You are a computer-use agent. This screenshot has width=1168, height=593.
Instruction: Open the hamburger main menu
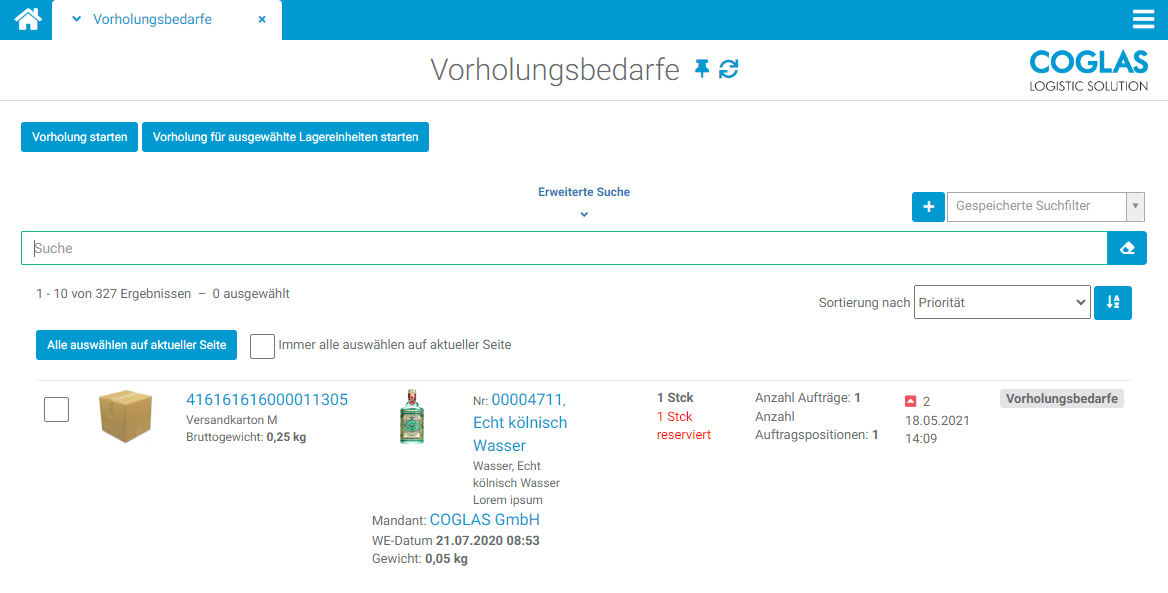click(1143, 19)
